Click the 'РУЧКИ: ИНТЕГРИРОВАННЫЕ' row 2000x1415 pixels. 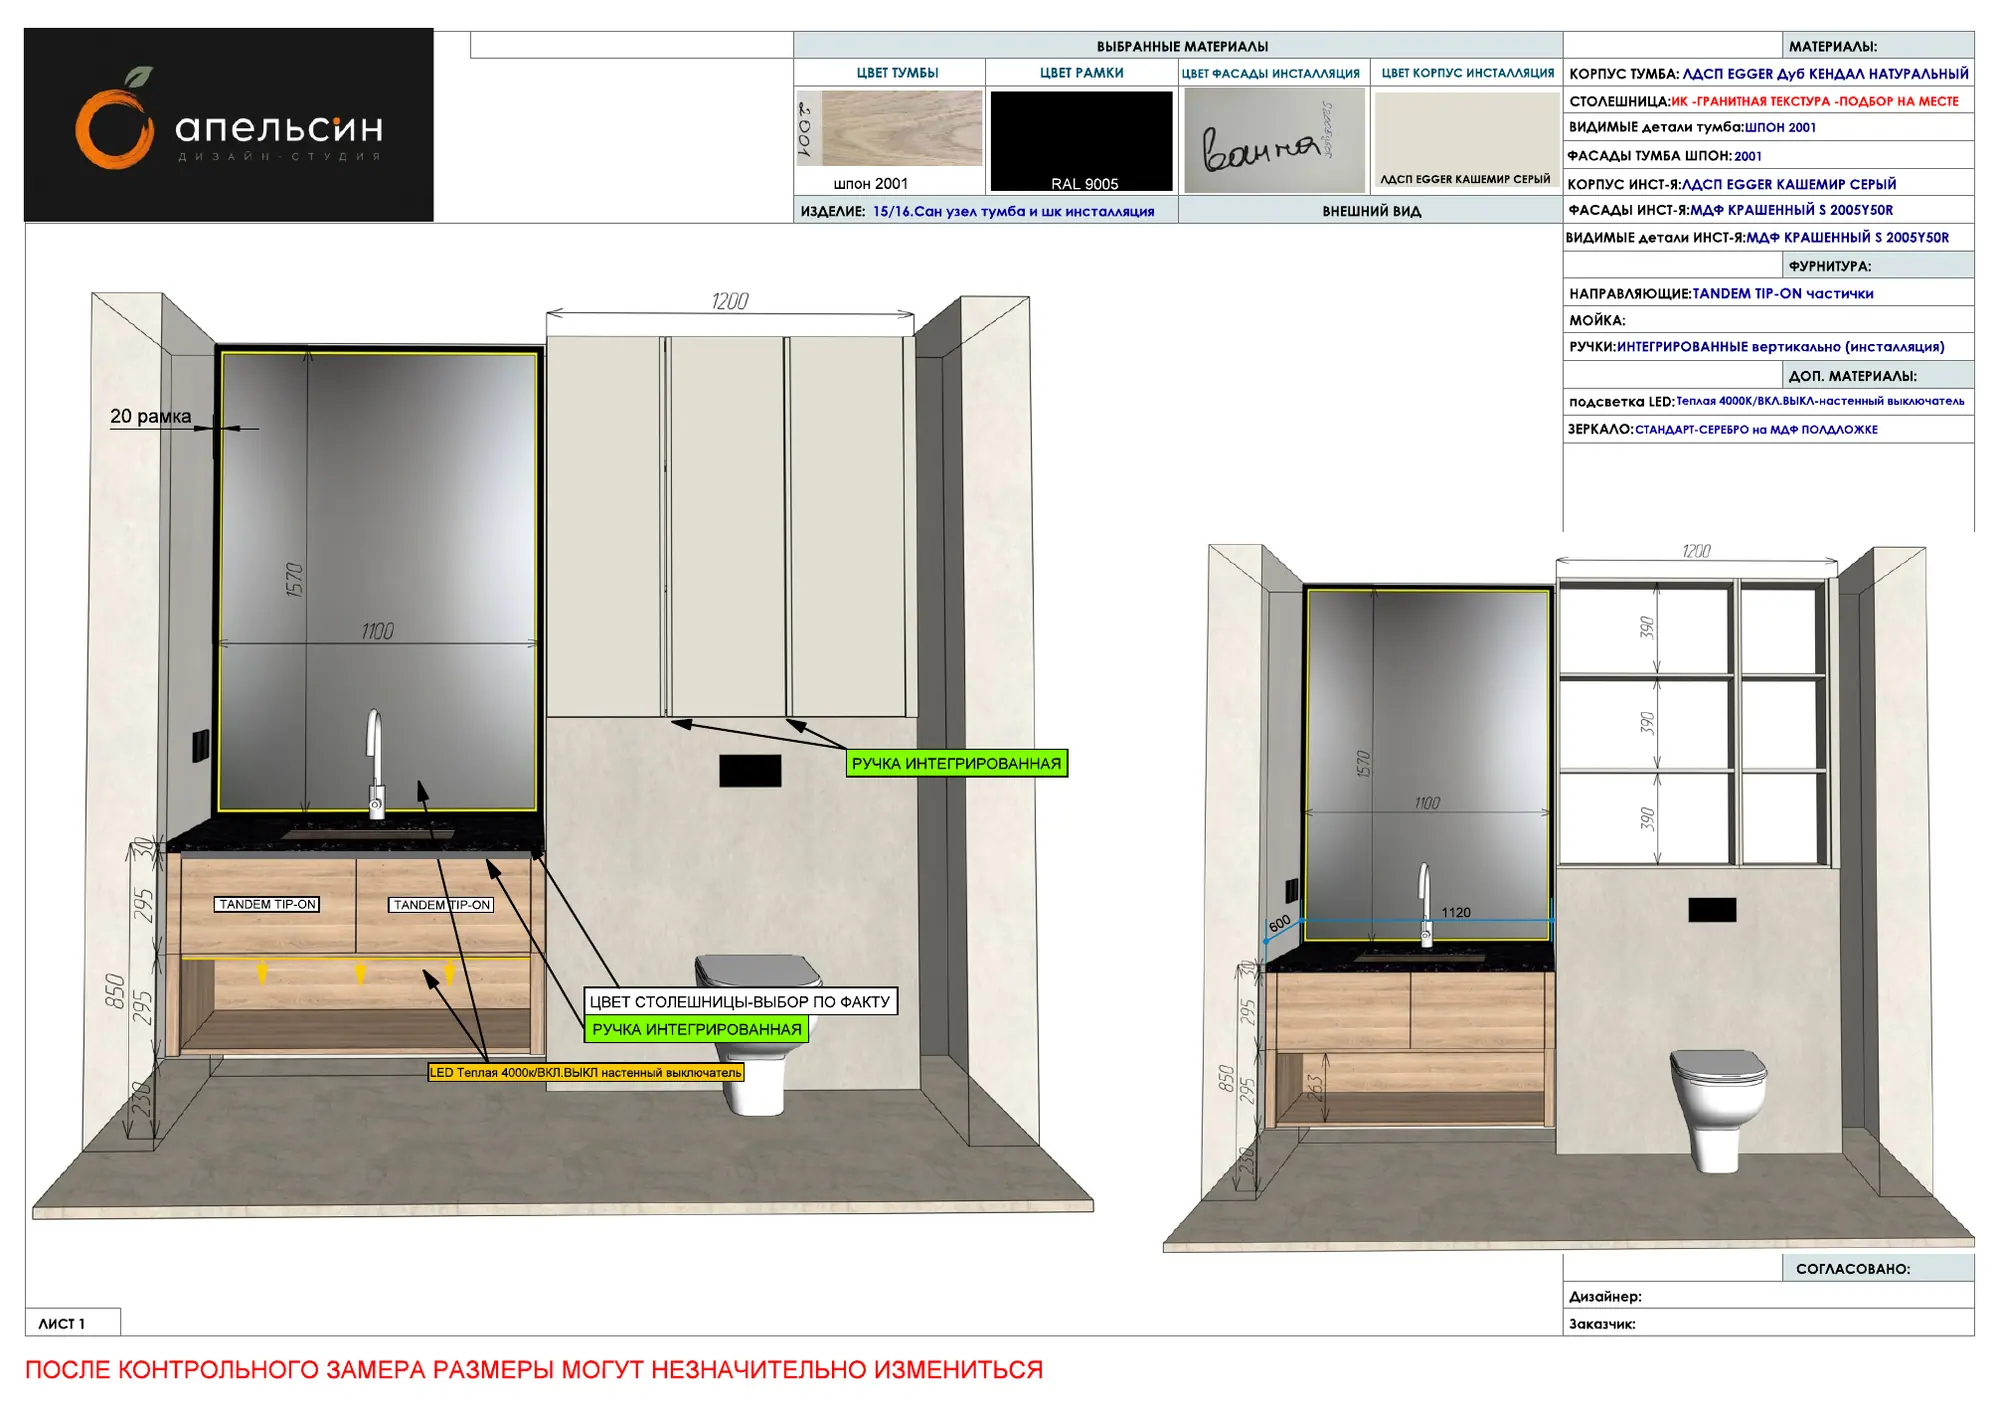click(x=1768, y=346)
